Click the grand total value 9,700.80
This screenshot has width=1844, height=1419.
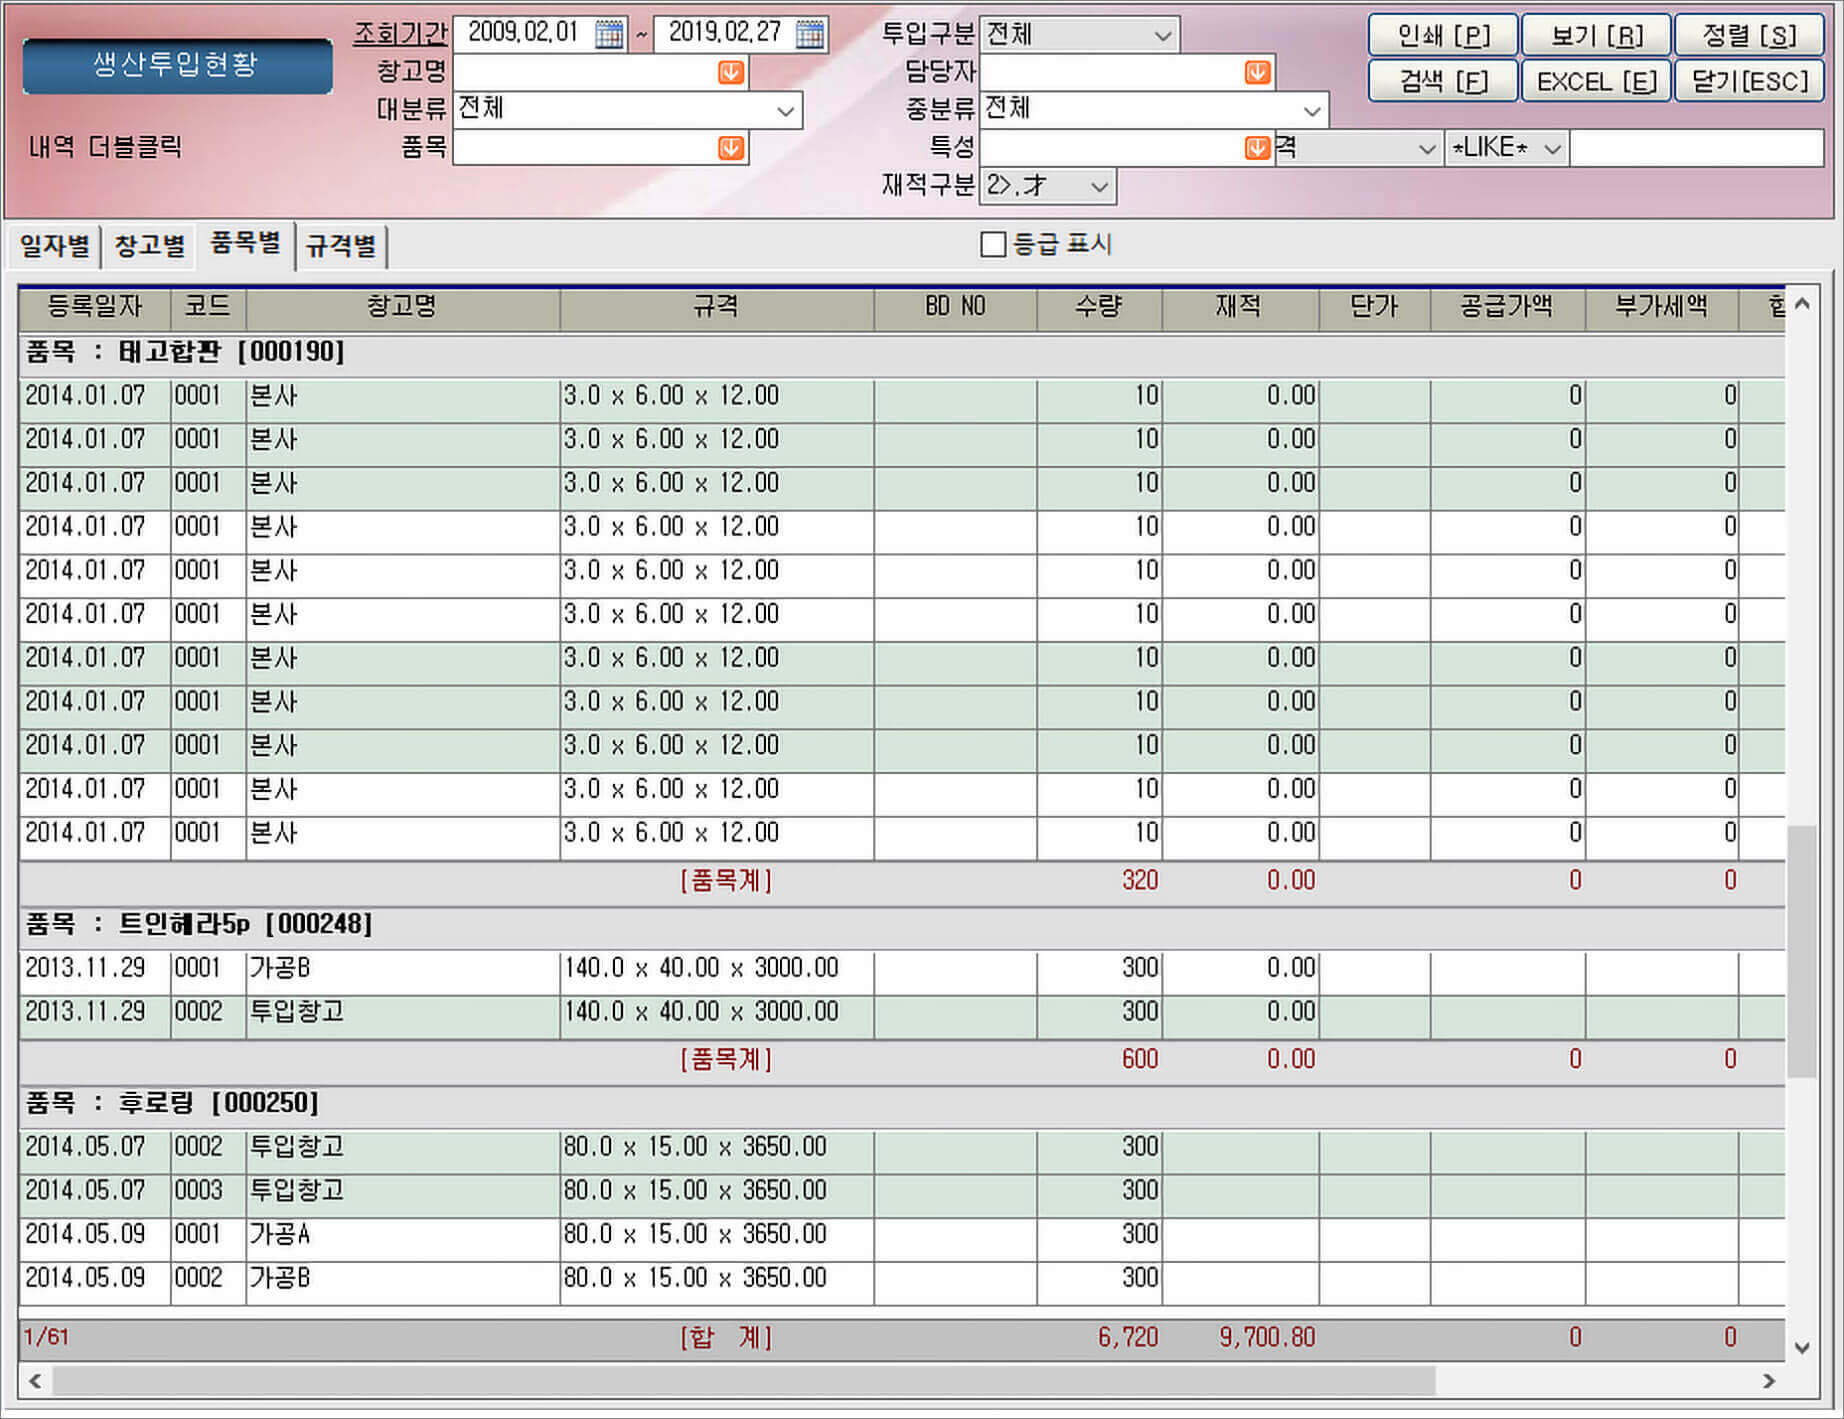point(1267,1338)
